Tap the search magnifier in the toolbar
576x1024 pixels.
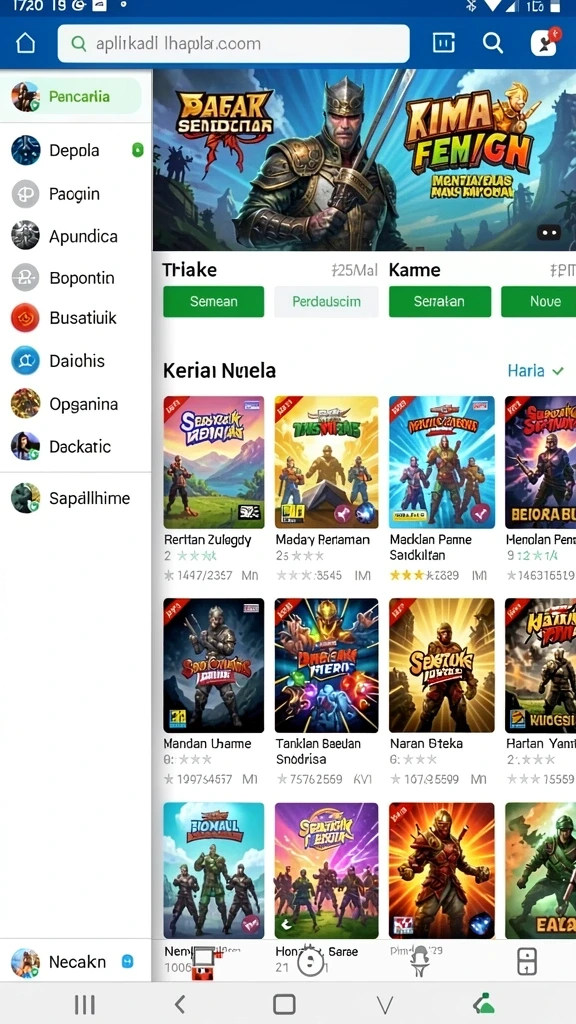tap(492, 44)
